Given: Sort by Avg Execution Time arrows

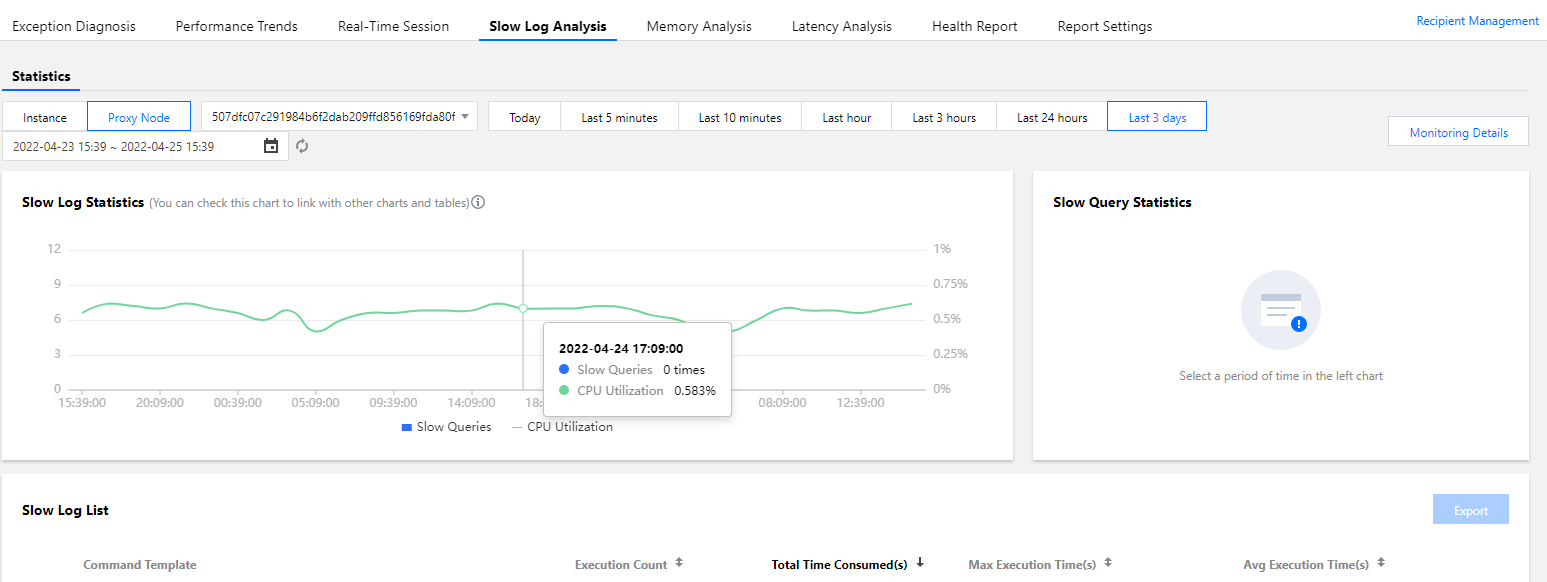Looking at the screenshot, I should click(1381, 563).
